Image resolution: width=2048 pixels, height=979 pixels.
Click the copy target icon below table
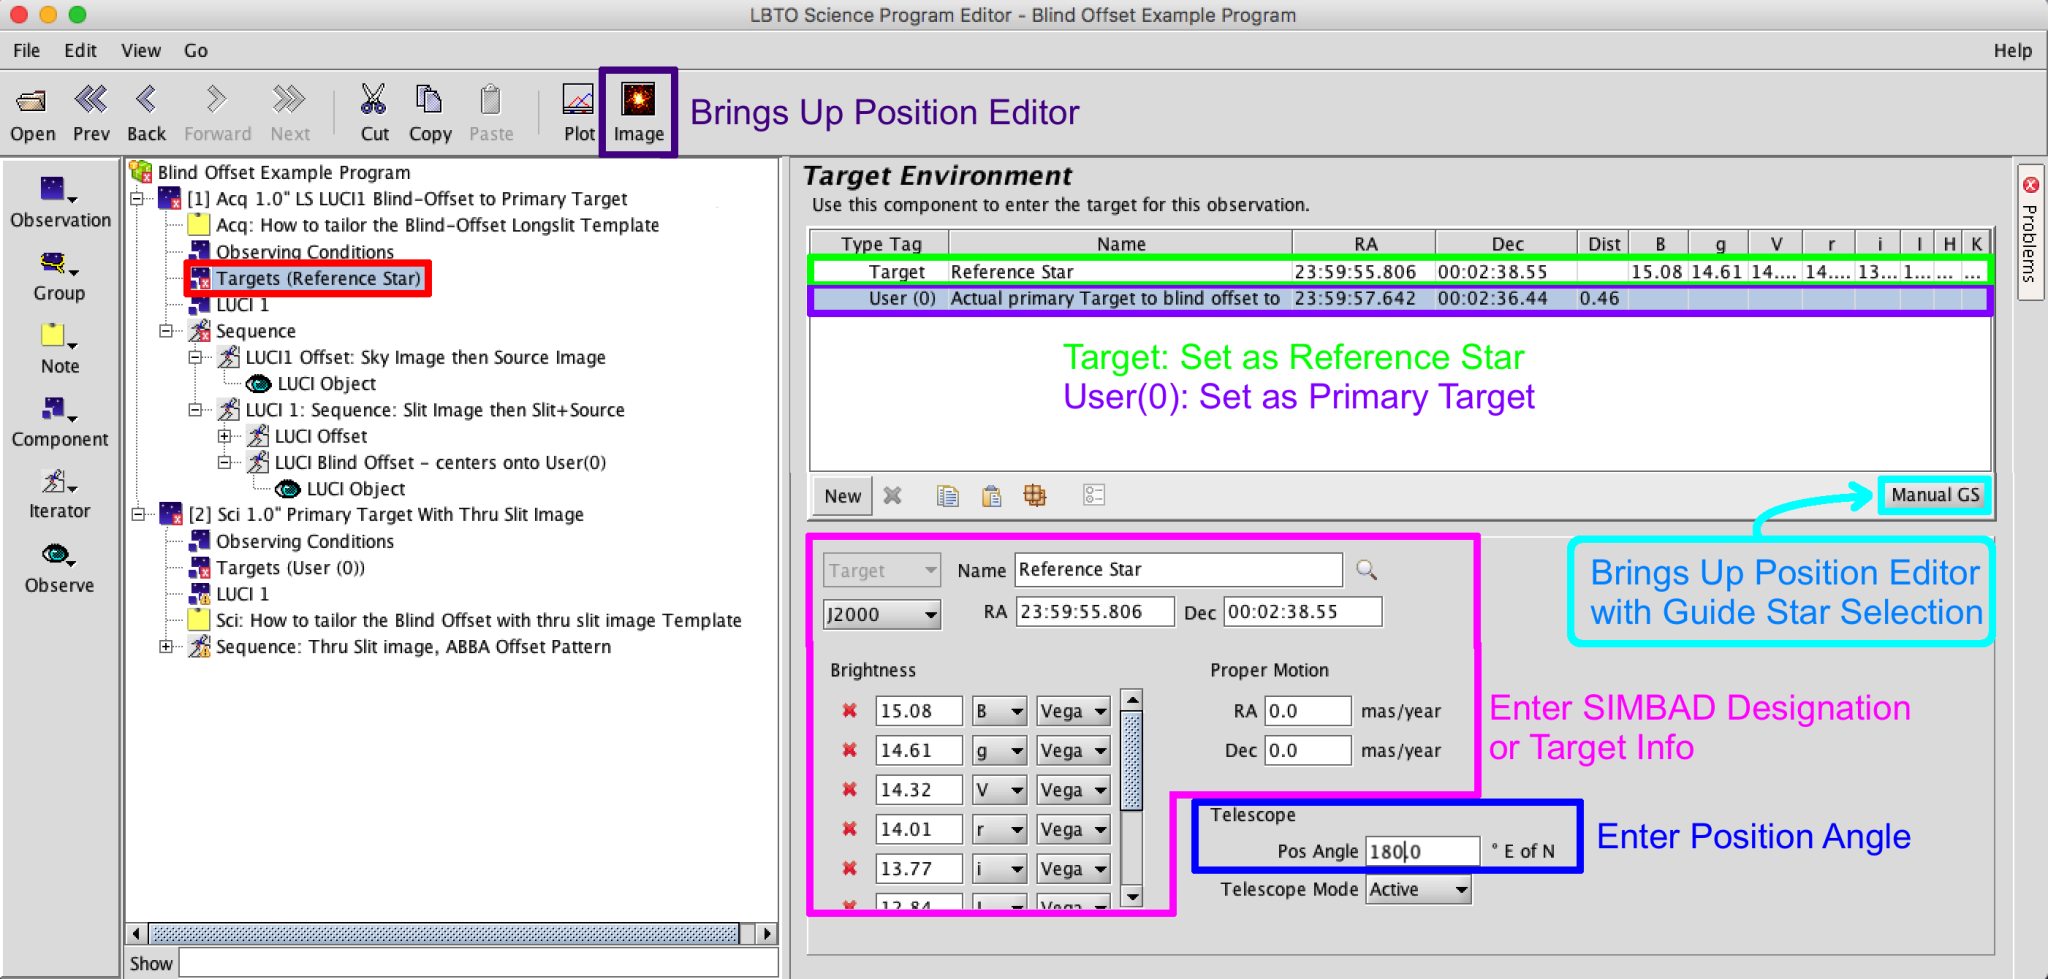tap(947, 495)
